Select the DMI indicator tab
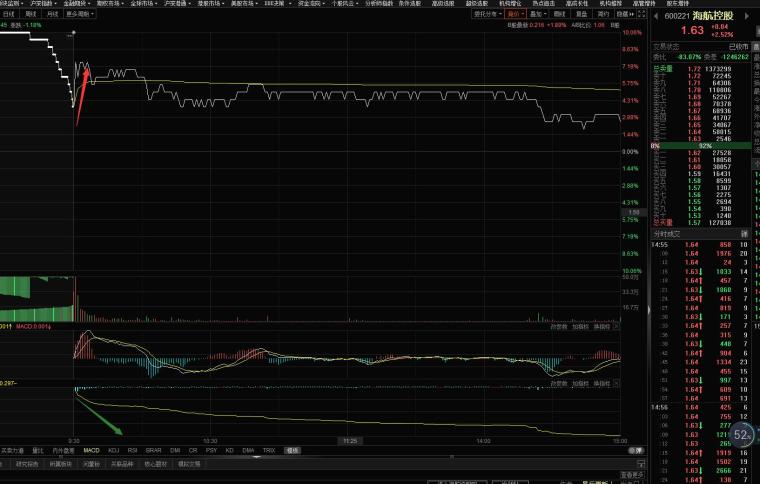The image size is (760, 484). pyautogui.click(x=175, y=451)
